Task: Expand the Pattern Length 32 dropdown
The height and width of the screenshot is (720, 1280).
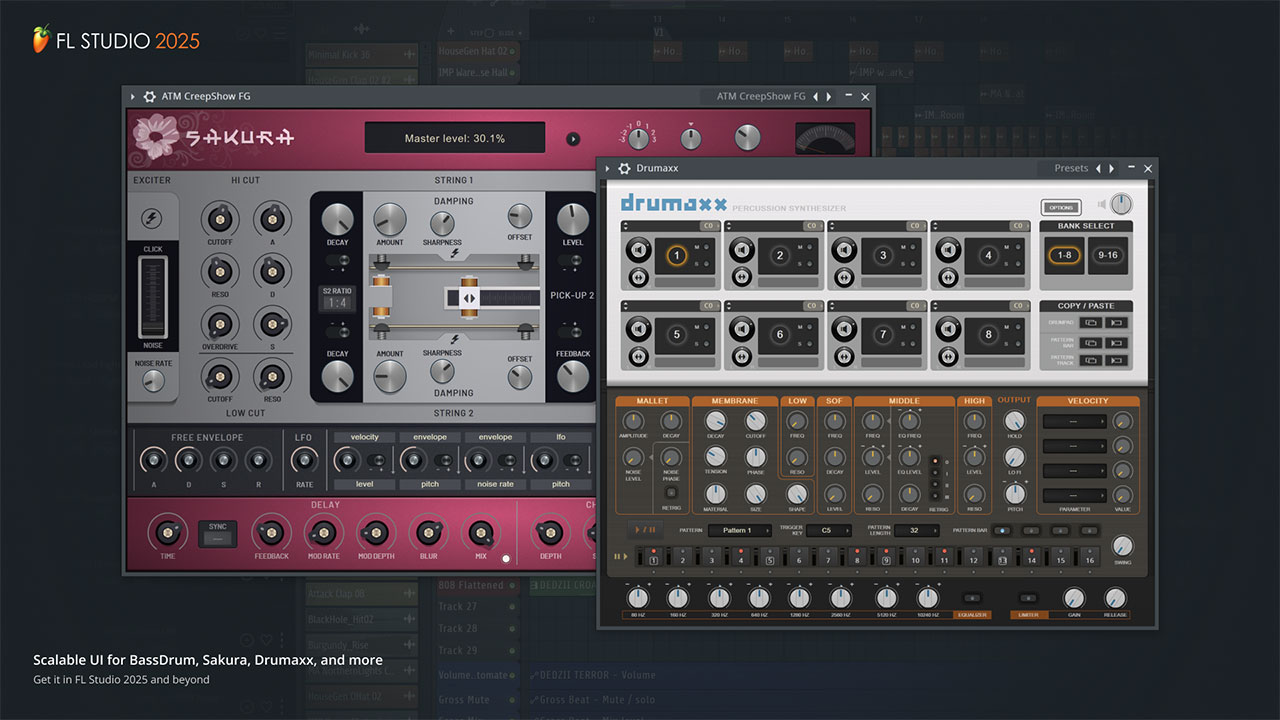Action: pyautogui.click(x=915, y=530)
